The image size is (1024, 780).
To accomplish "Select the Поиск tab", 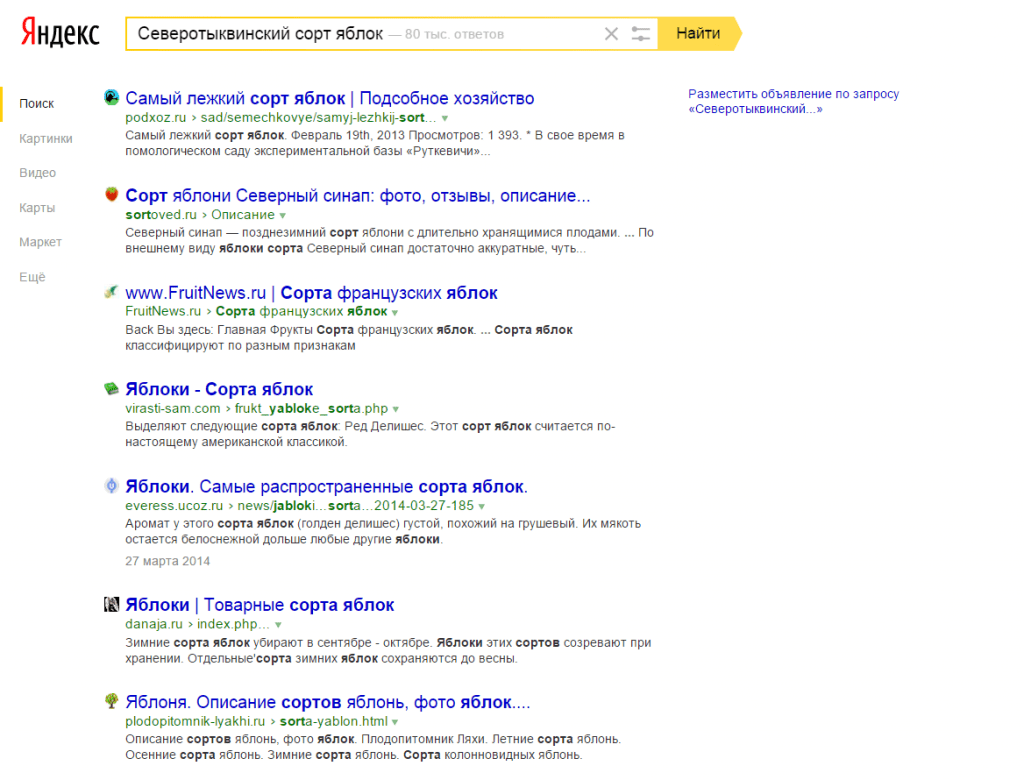I will point(37,104).
